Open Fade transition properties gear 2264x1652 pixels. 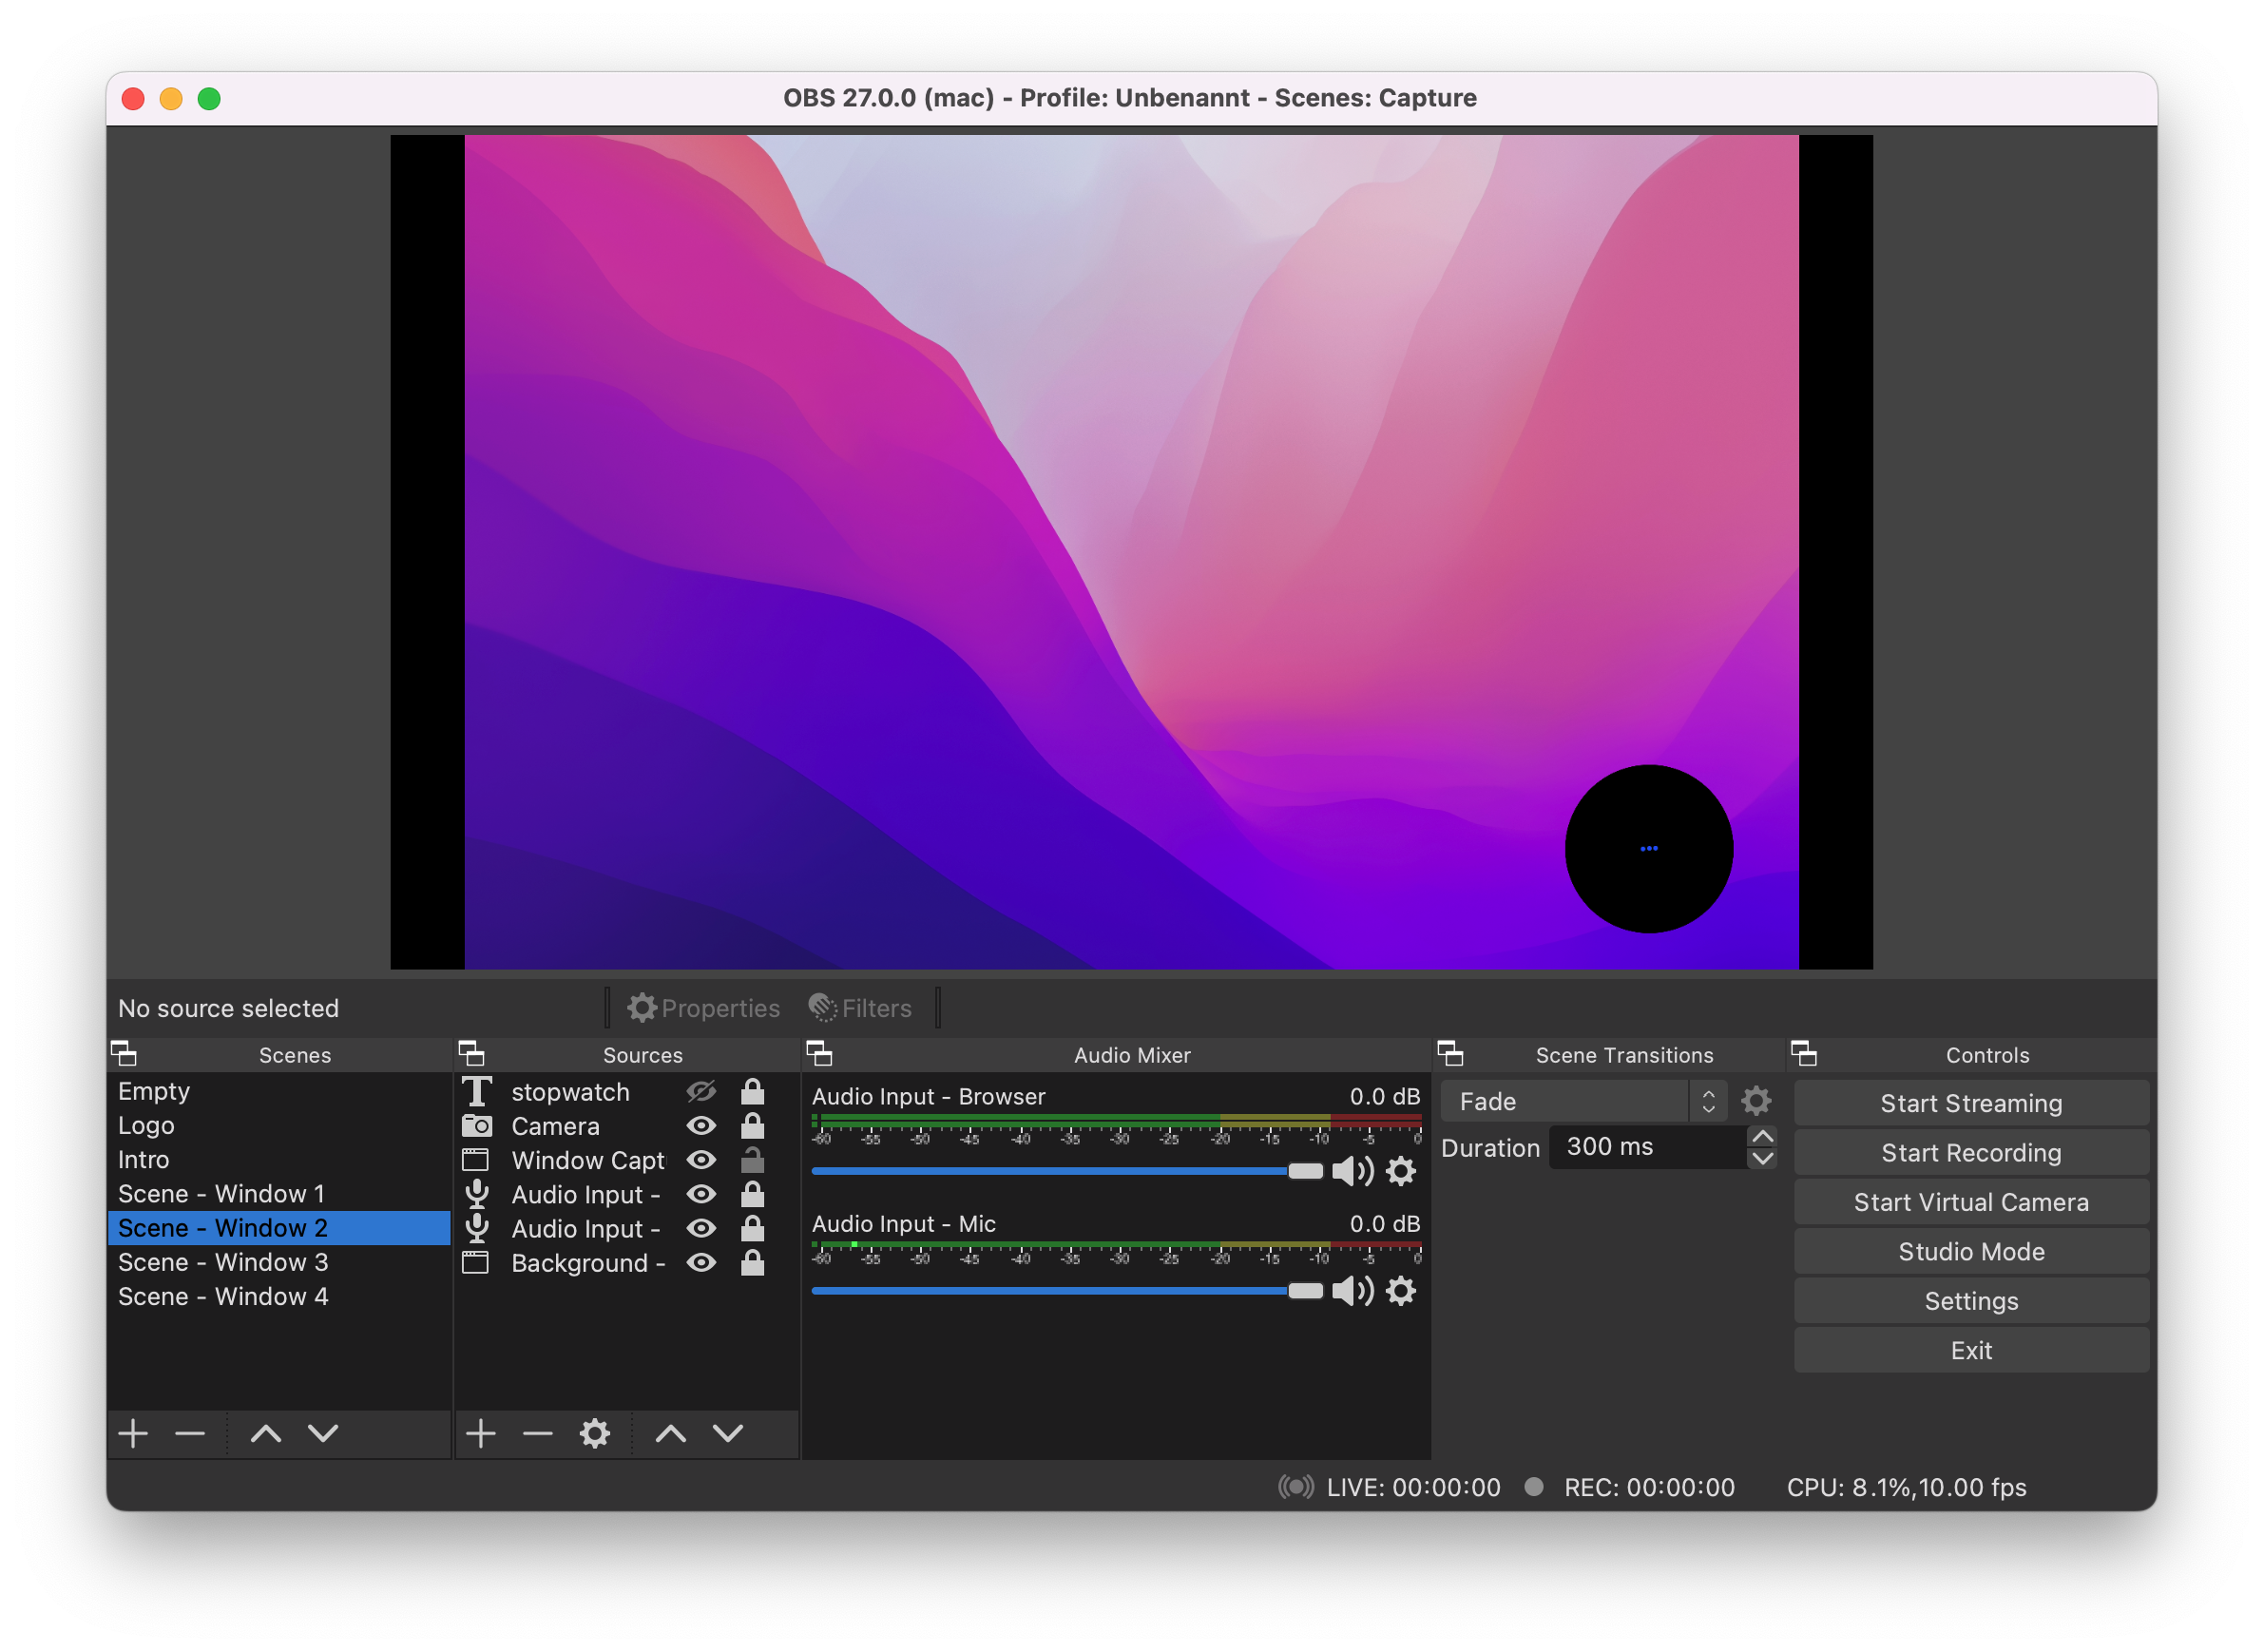[x=1756, y=1101]
